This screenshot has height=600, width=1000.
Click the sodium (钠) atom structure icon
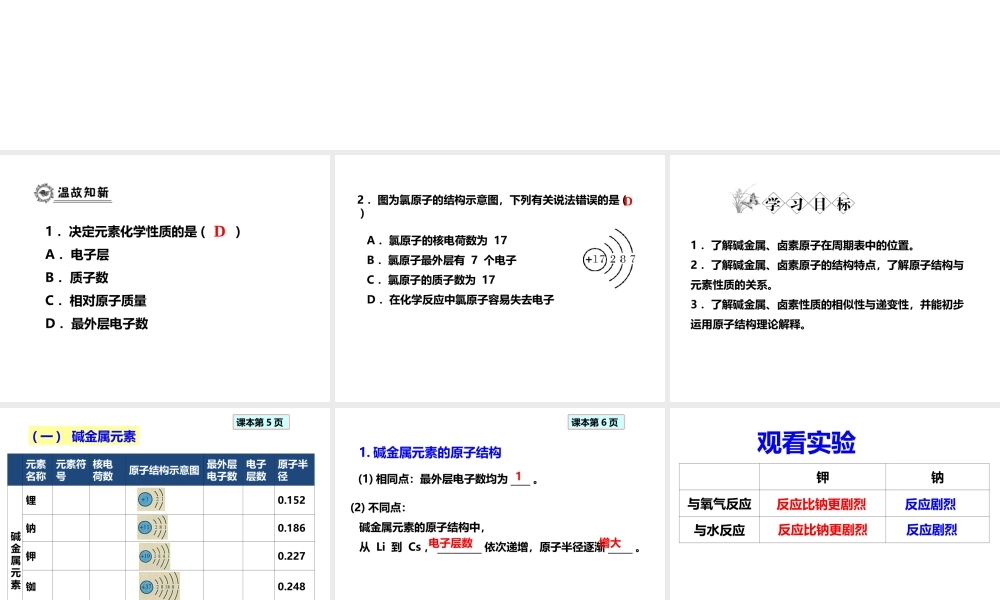[x=150, y=528]
